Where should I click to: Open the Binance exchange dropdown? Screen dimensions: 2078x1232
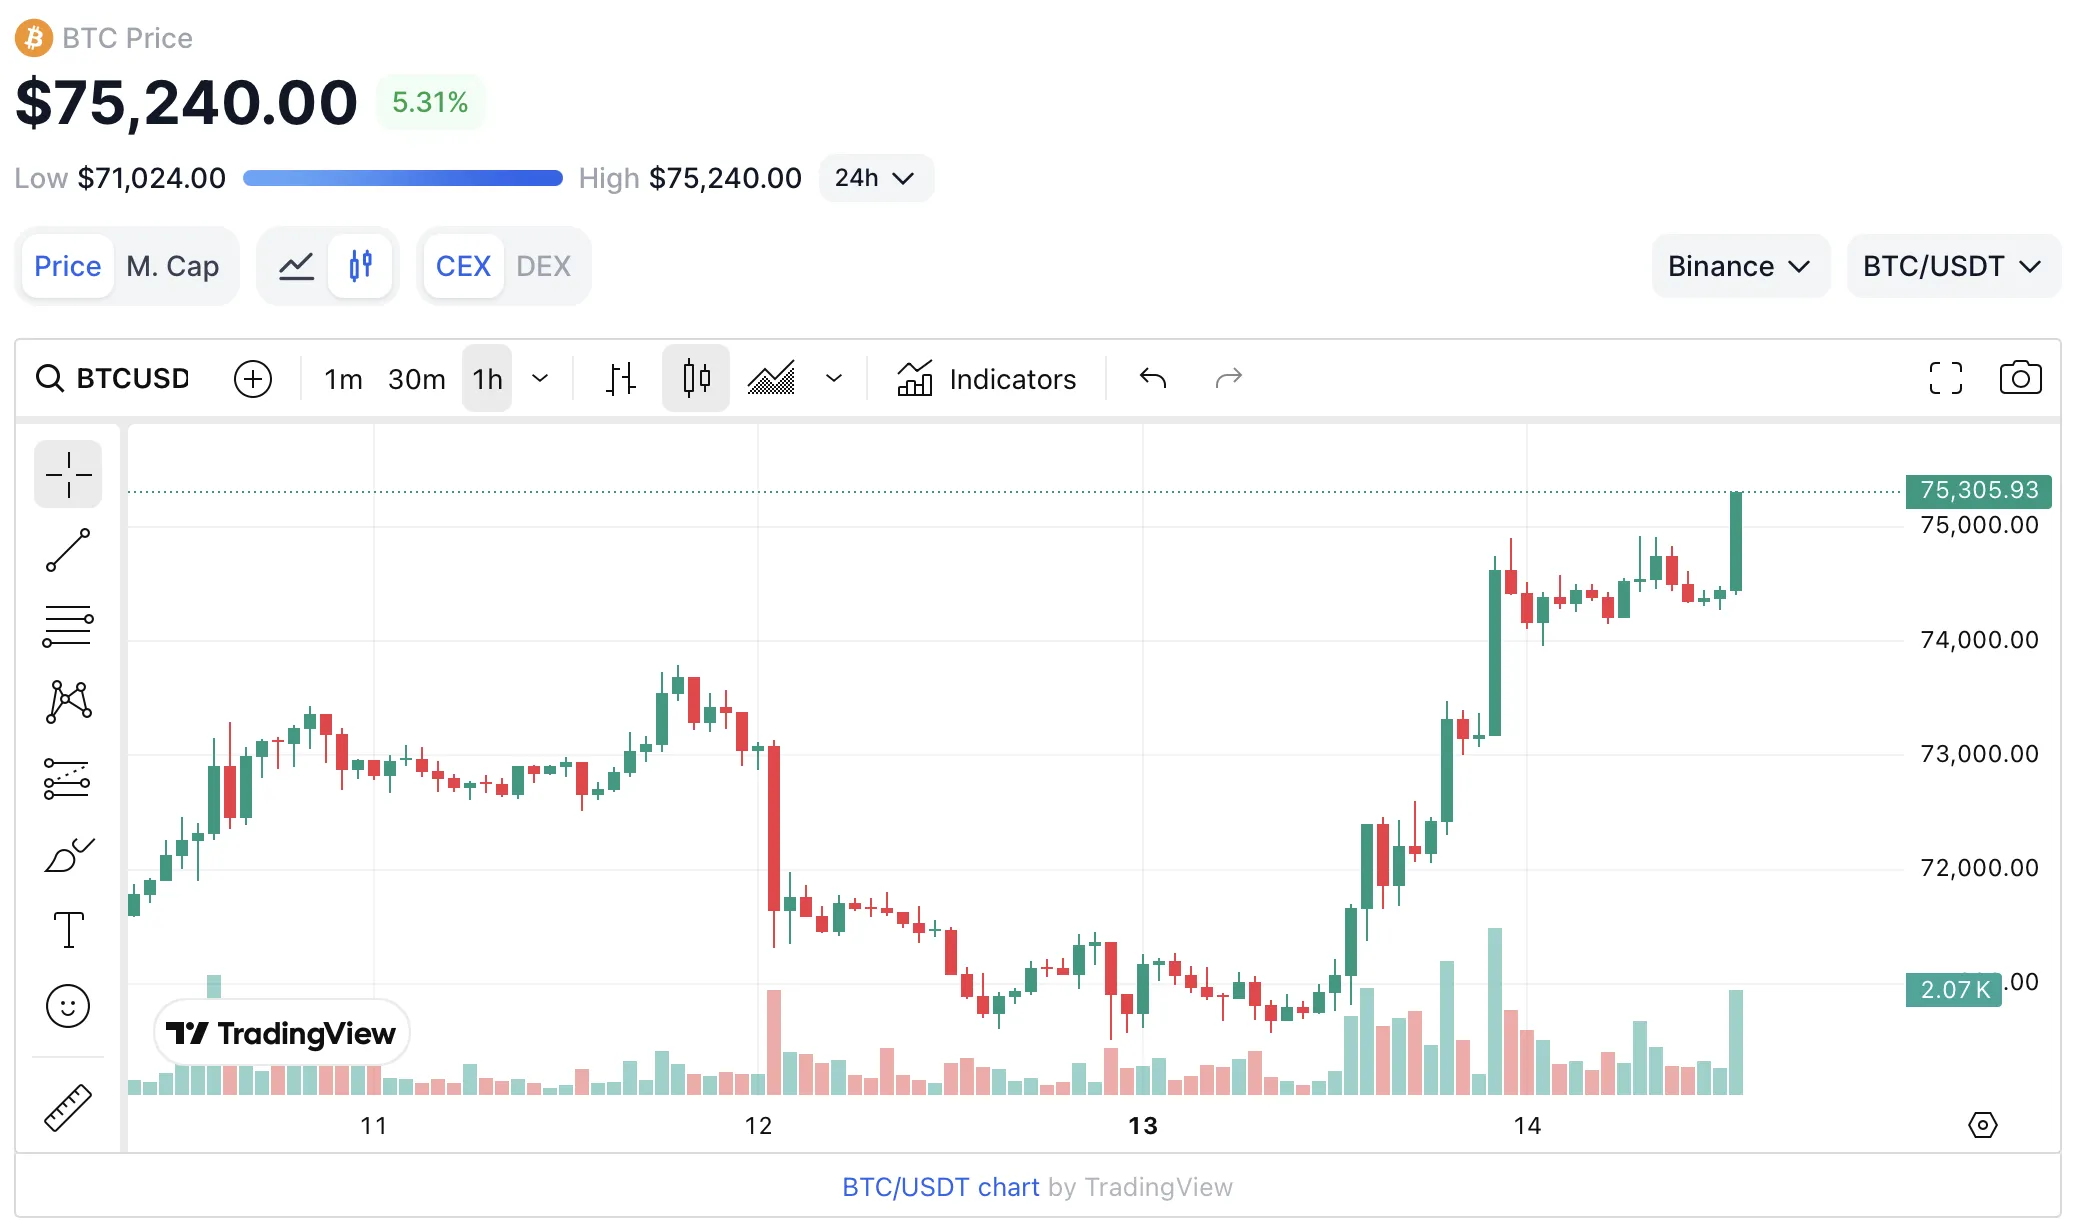1739,266
